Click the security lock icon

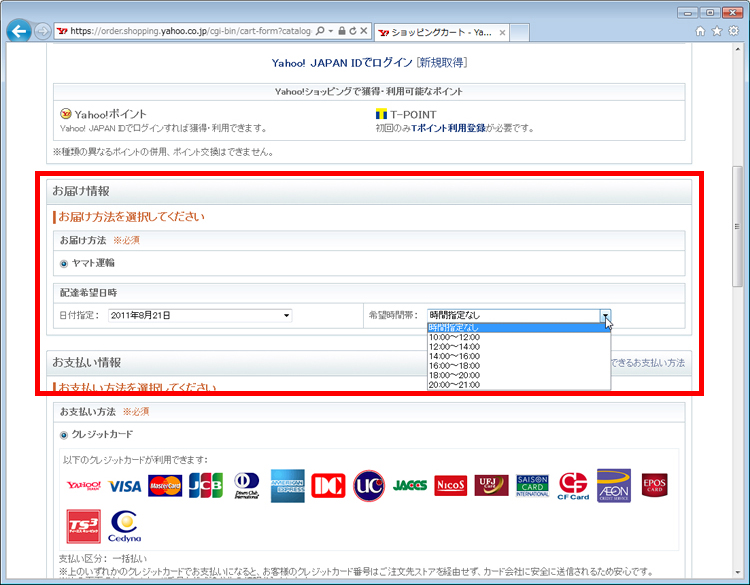coord(342,31)
